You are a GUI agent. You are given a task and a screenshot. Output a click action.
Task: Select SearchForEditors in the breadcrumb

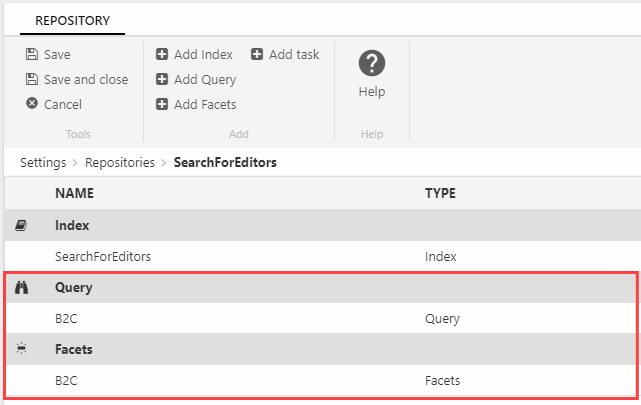pyautogui.click(x=225, y=161)
